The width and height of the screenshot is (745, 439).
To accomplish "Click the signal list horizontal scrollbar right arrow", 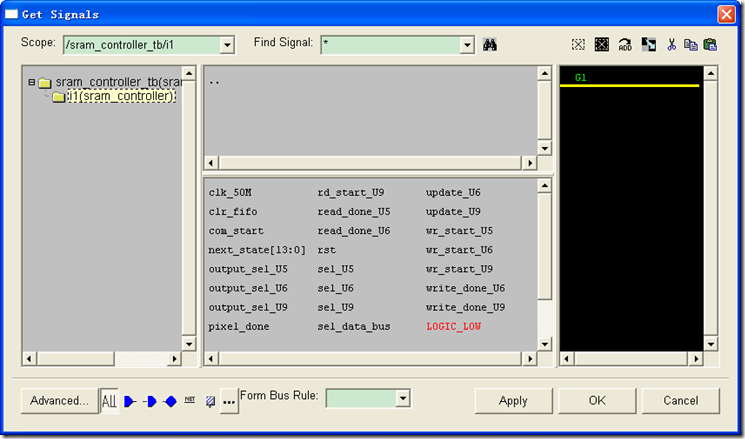I will point(530,359).
